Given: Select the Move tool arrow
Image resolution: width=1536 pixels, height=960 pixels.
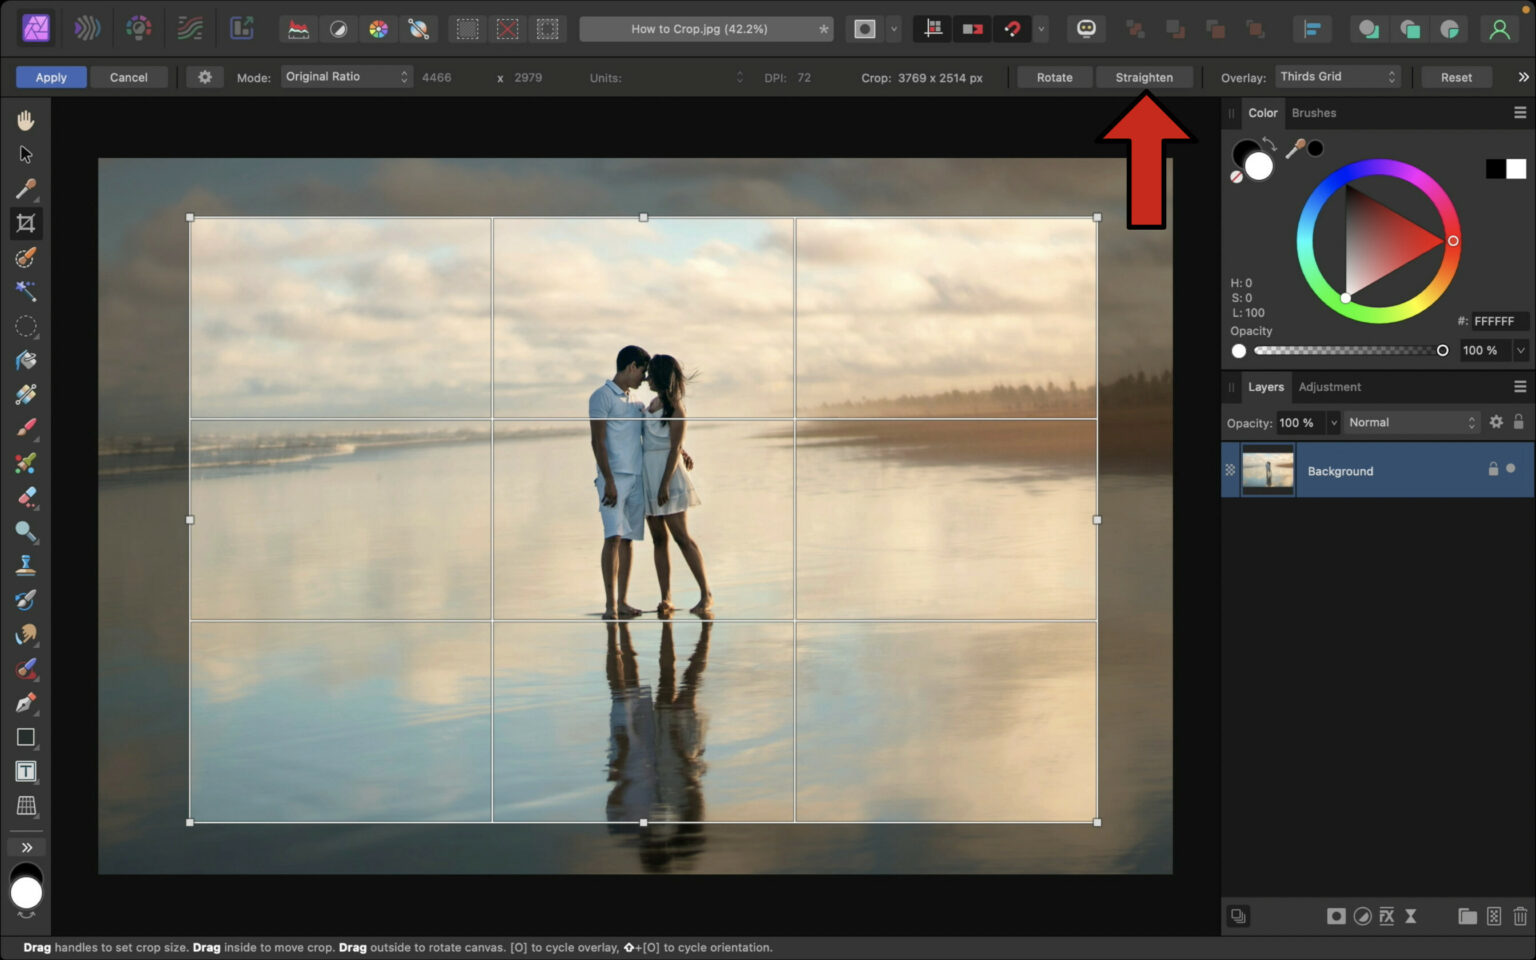Looking at the screenshot, I should pyautogui.click(x=26, y=155).
